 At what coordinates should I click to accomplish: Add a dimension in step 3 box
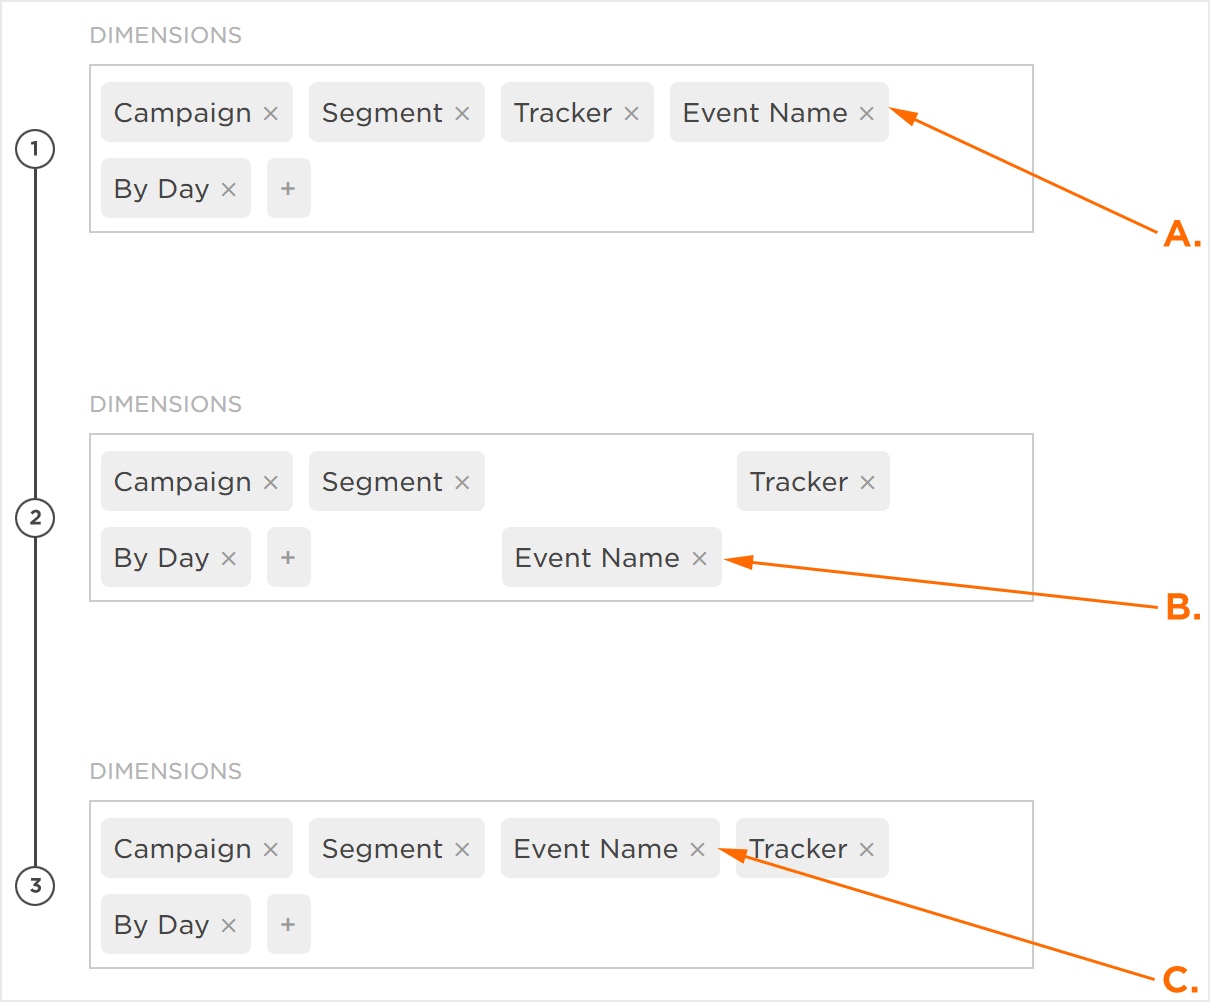pos(288,925)
